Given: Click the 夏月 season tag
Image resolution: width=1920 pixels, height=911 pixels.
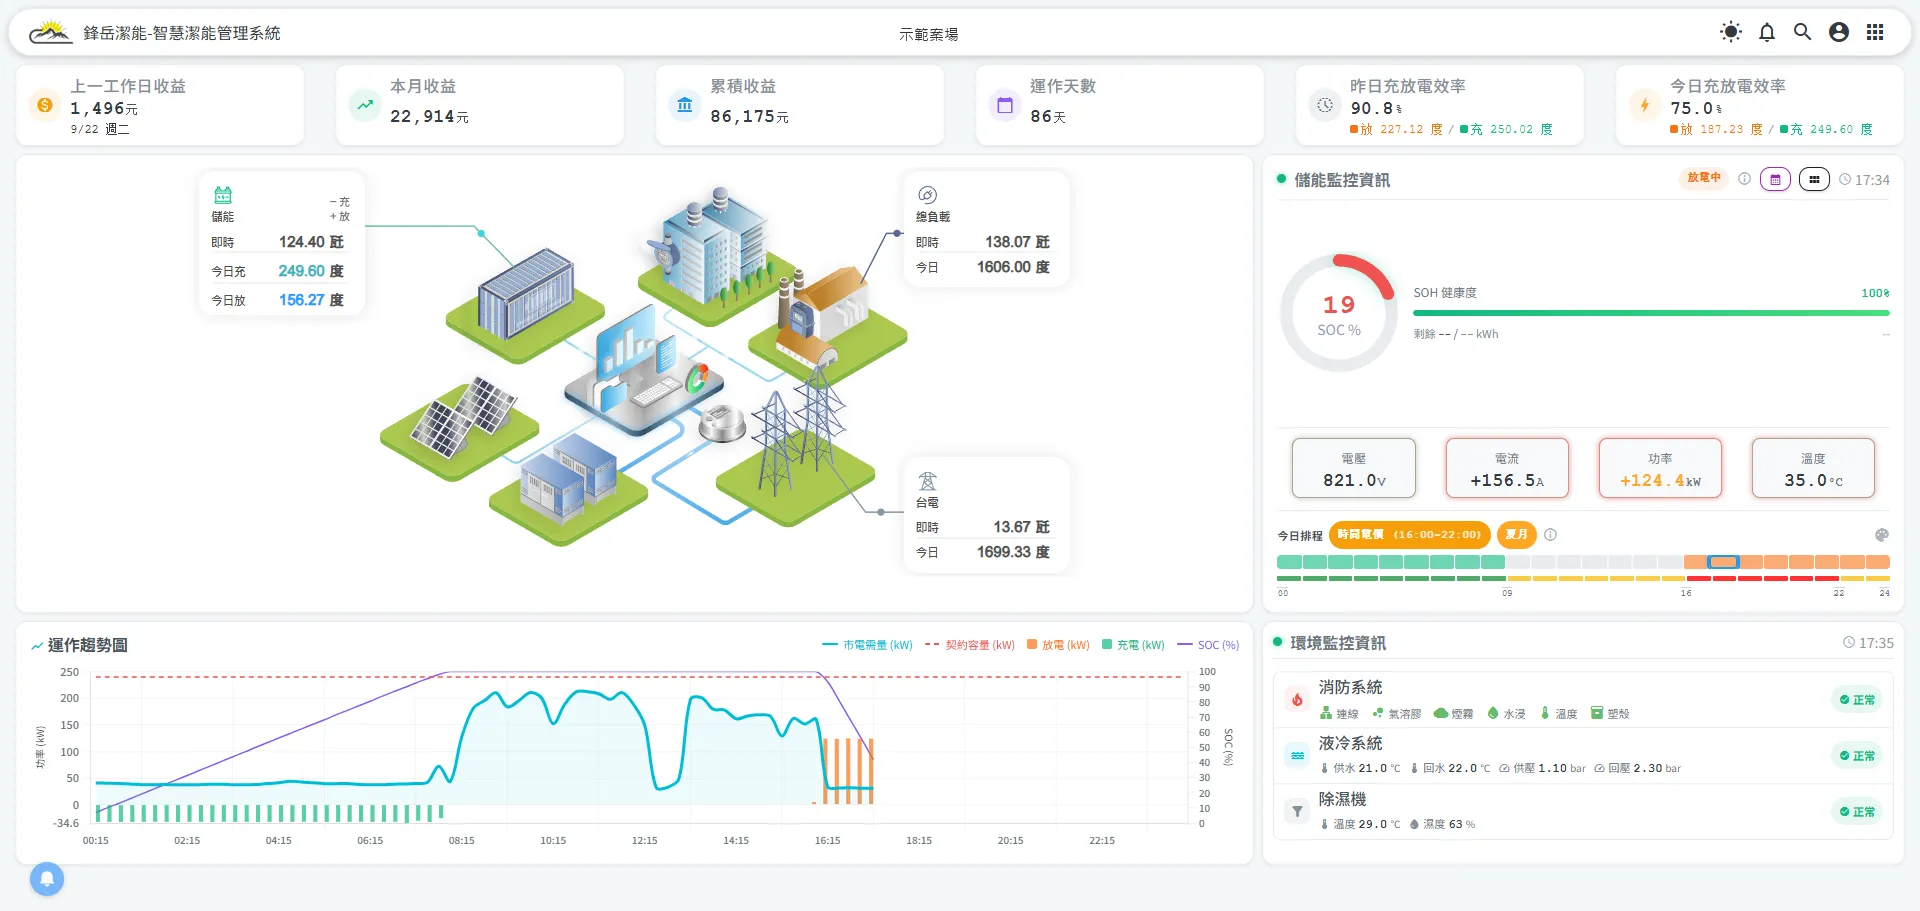Looking at the screenshot, I should tap(1516, 535).
